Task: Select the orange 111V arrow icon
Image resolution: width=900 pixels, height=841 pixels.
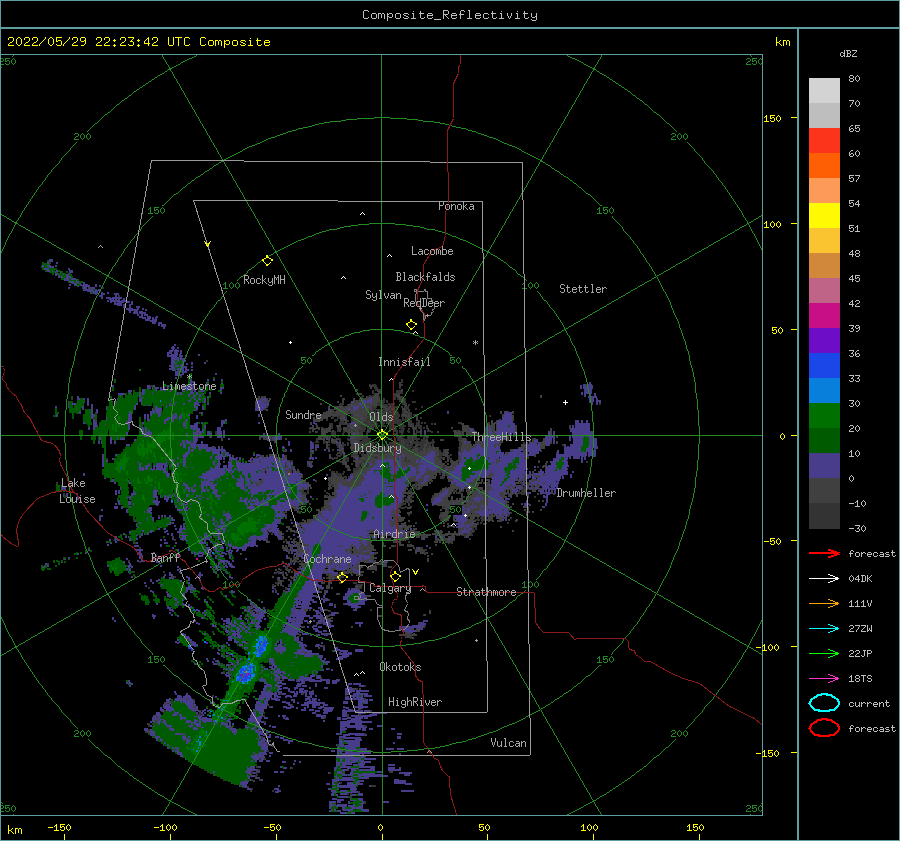Action: click(824, 603)
